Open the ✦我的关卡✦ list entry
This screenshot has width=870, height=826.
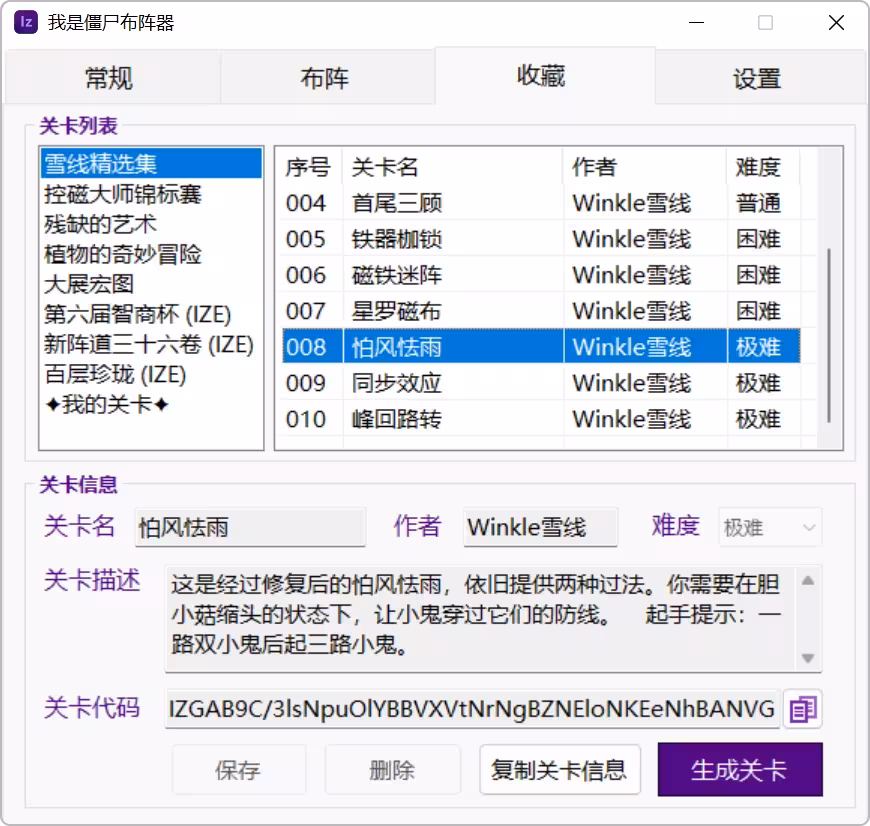pos(151,404)
